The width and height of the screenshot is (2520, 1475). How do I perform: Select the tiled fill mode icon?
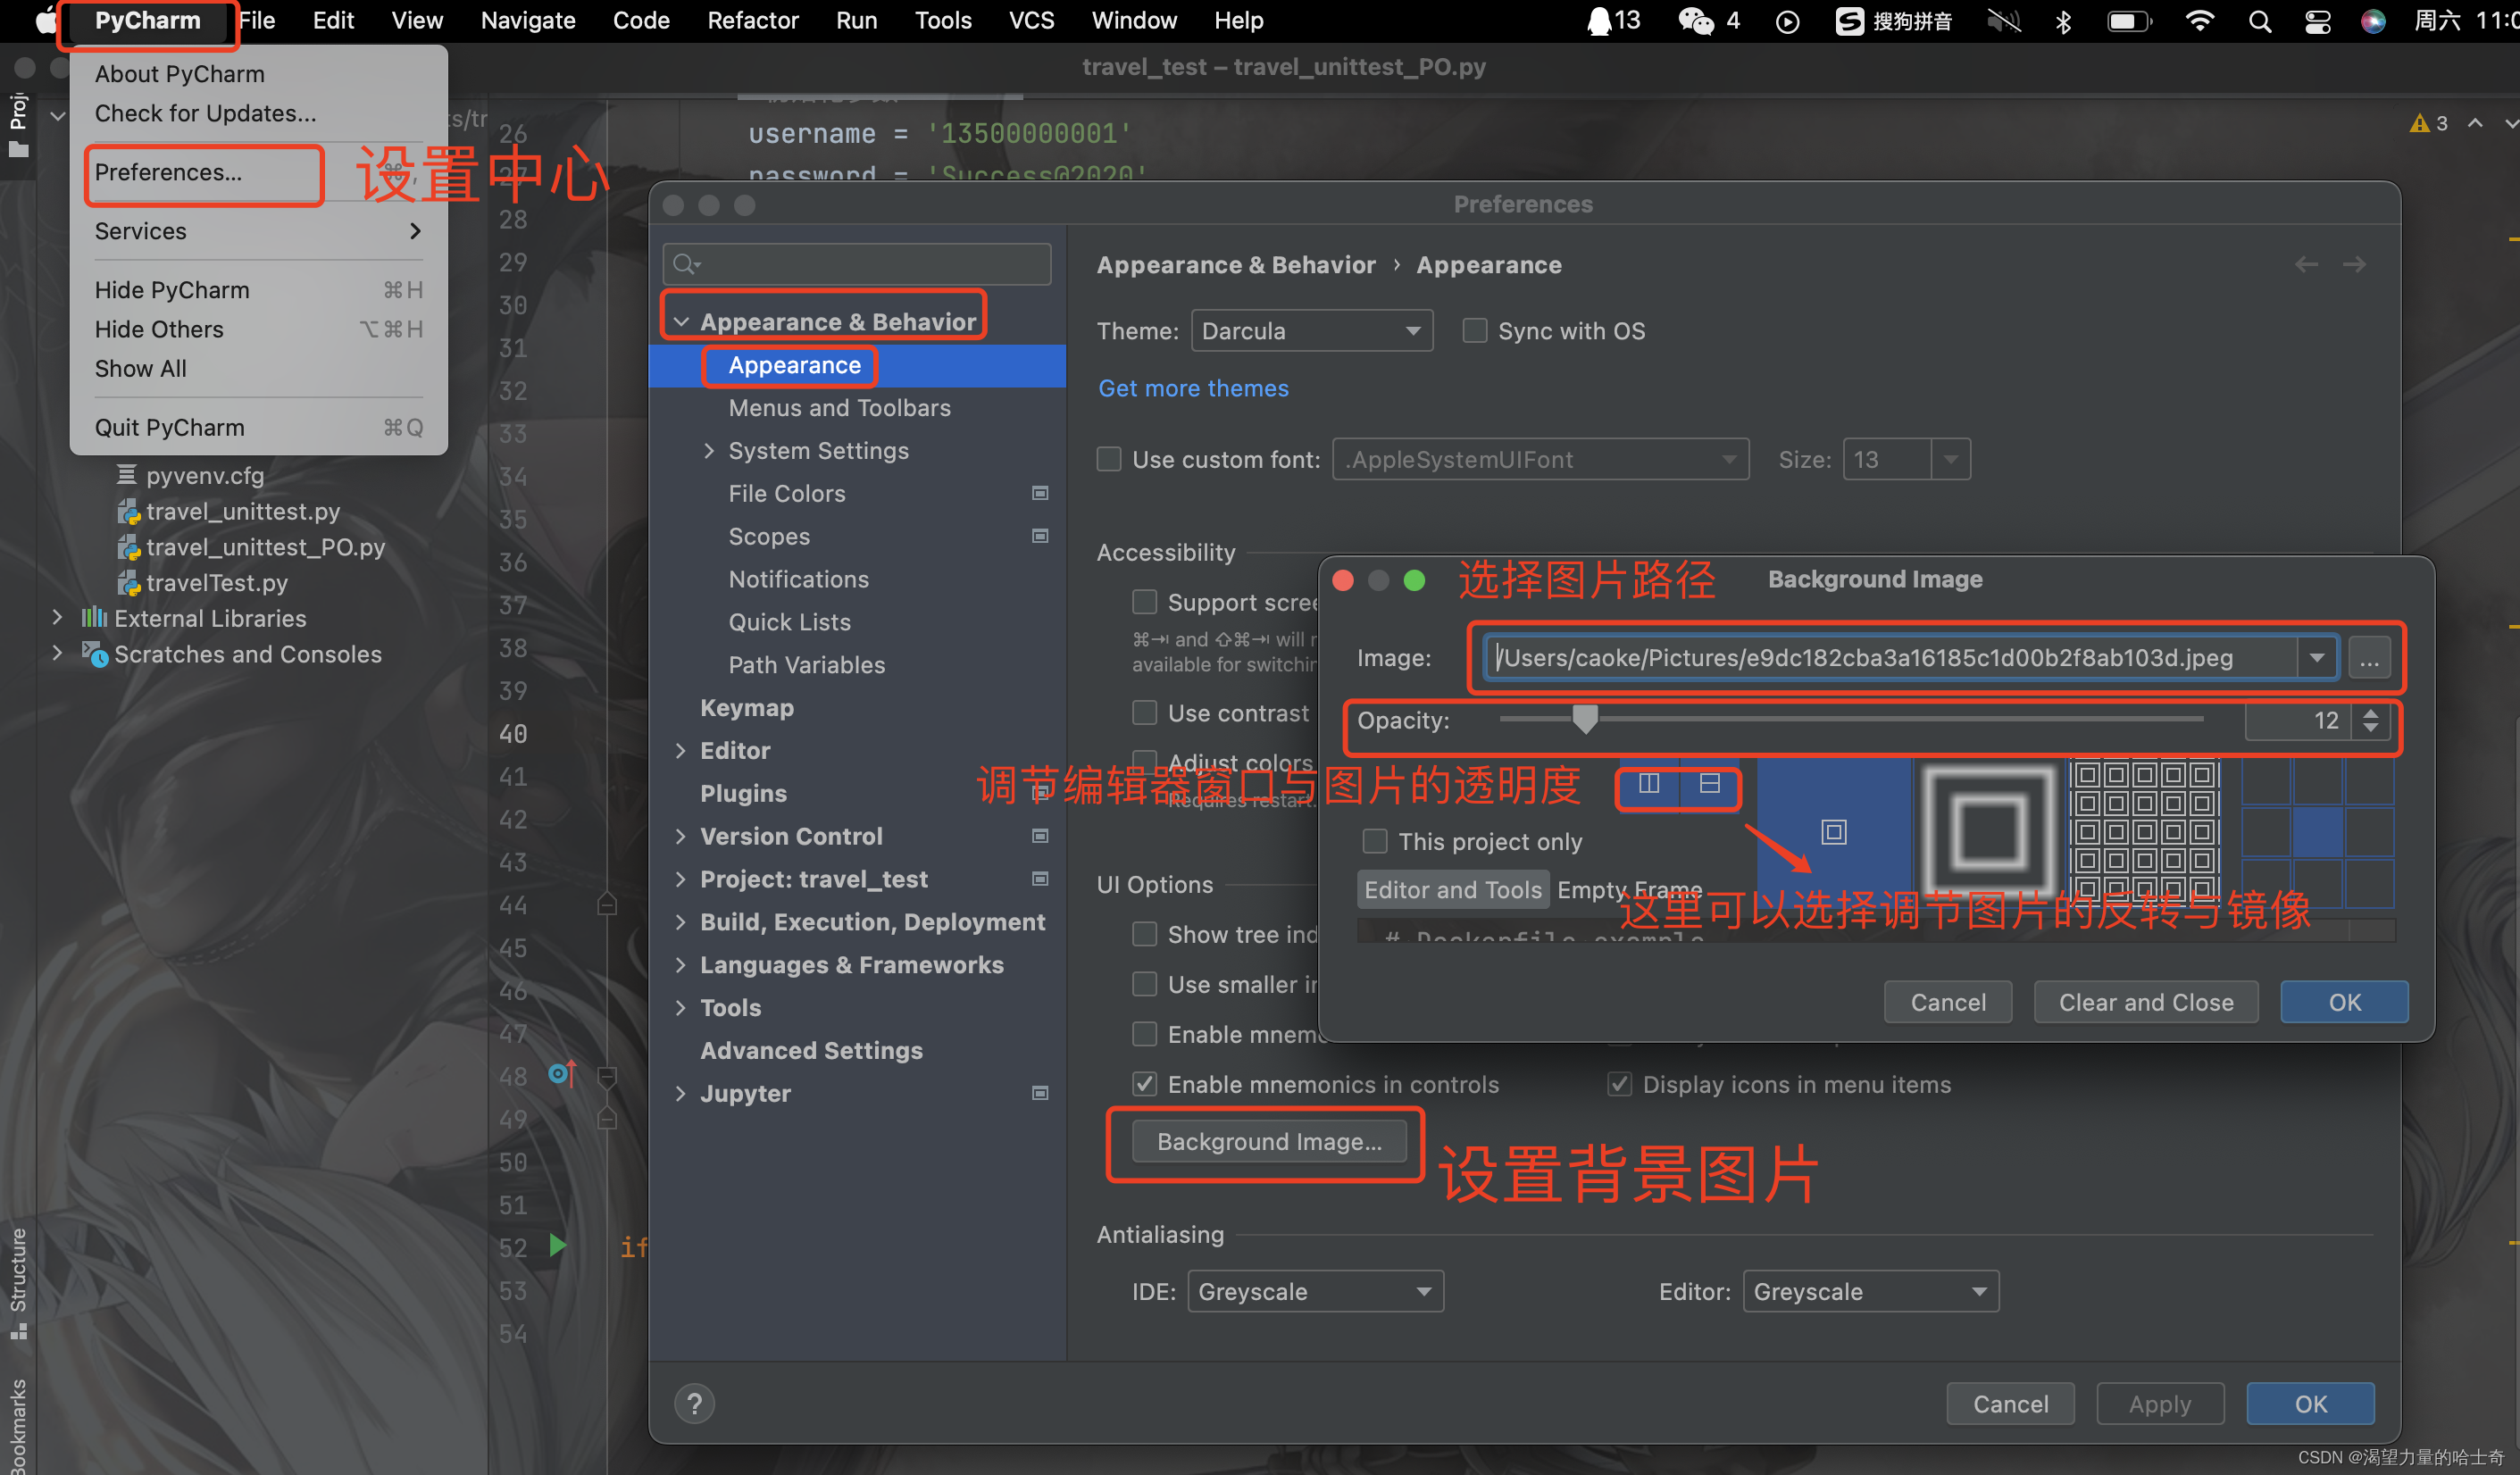pyautogui.click(x=2143, y=830)
